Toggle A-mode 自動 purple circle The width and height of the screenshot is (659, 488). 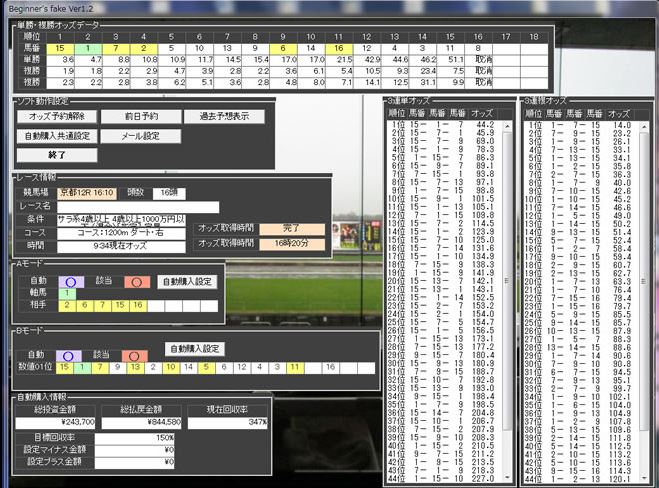coord(69,282)
